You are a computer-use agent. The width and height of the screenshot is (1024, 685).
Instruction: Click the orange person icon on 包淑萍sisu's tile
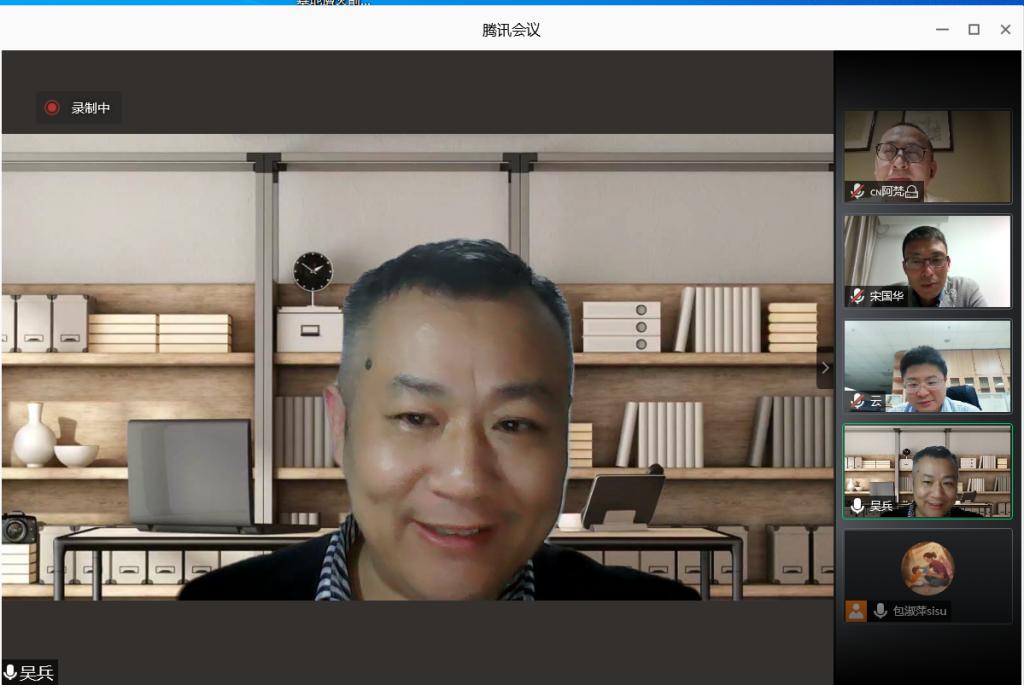pos(856,610)
